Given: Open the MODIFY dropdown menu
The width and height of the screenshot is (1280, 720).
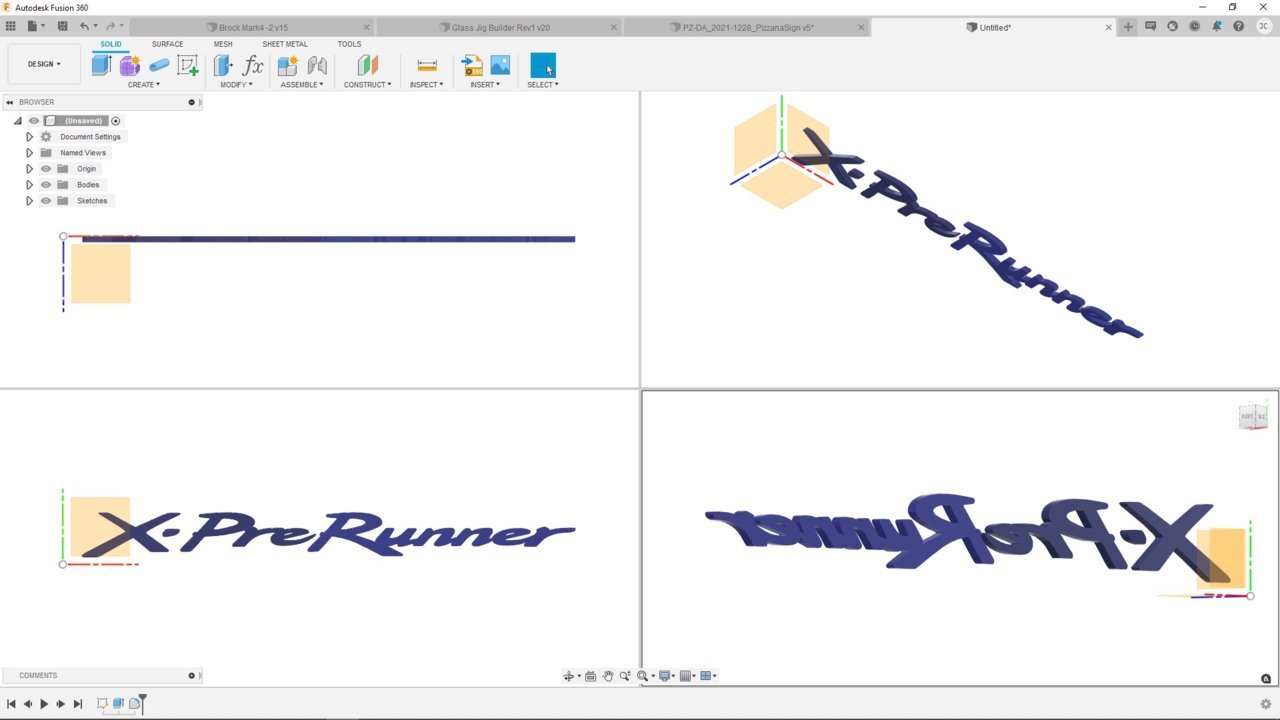Looking at the screenshot, I should (x=237, y=85).
